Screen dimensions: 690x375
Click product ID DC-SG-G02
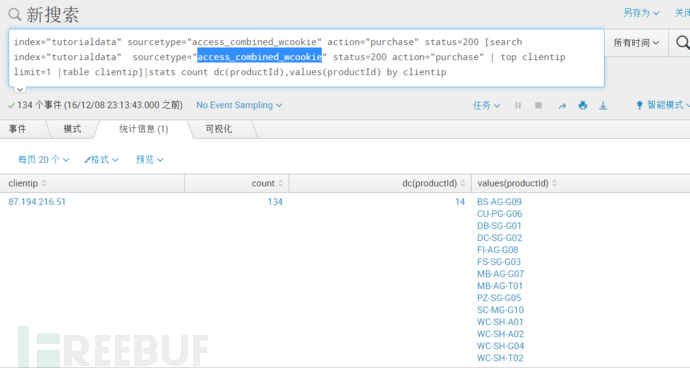coord(499,238)
